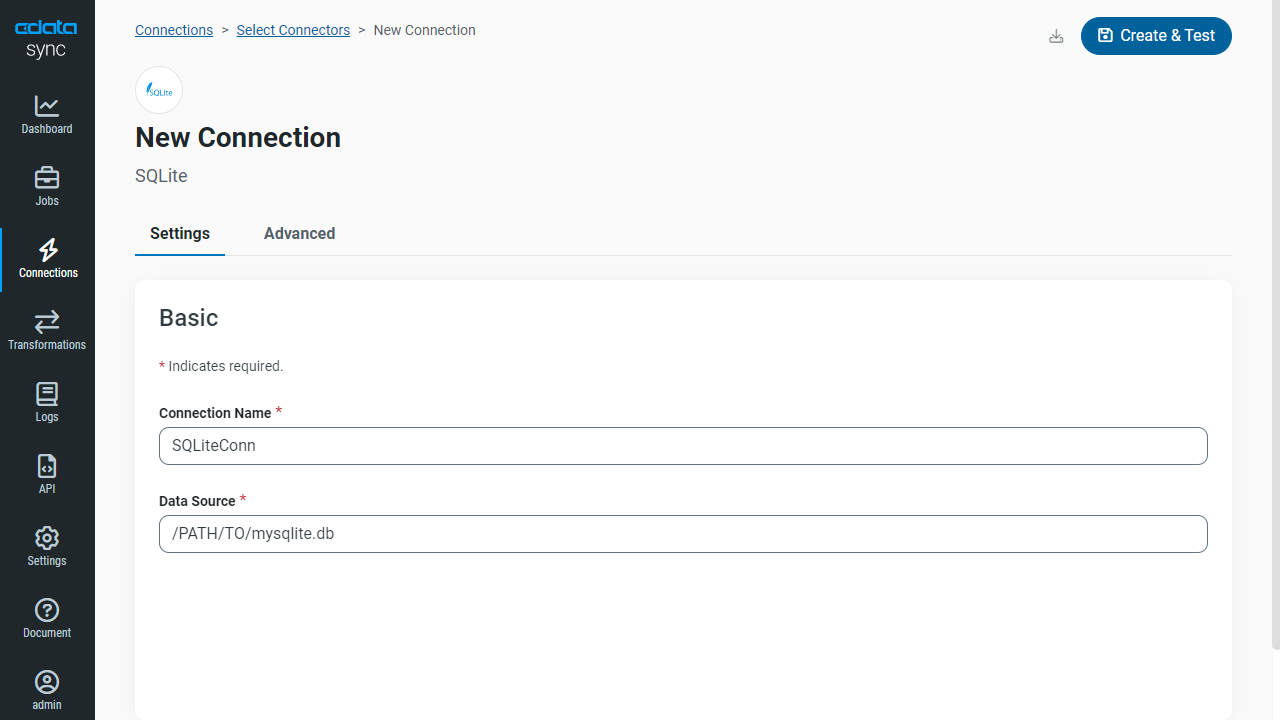Viewport: 1280px width, 720px height.
Task: Open Transformations arrows icon
Action: 47,322
